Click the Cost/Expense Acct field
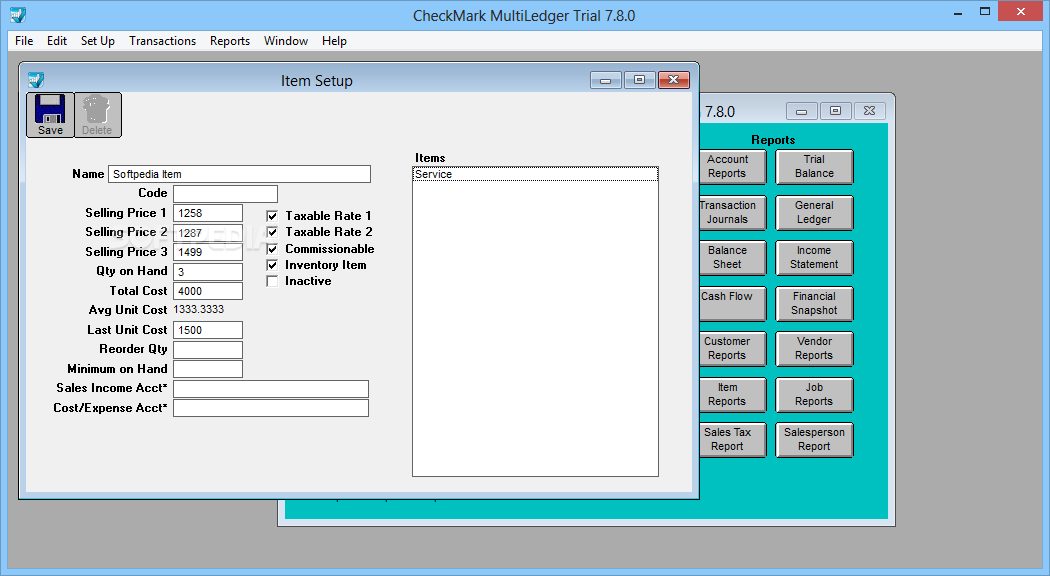This screenshot has height=576, width=1050. [x=271, y=408]
